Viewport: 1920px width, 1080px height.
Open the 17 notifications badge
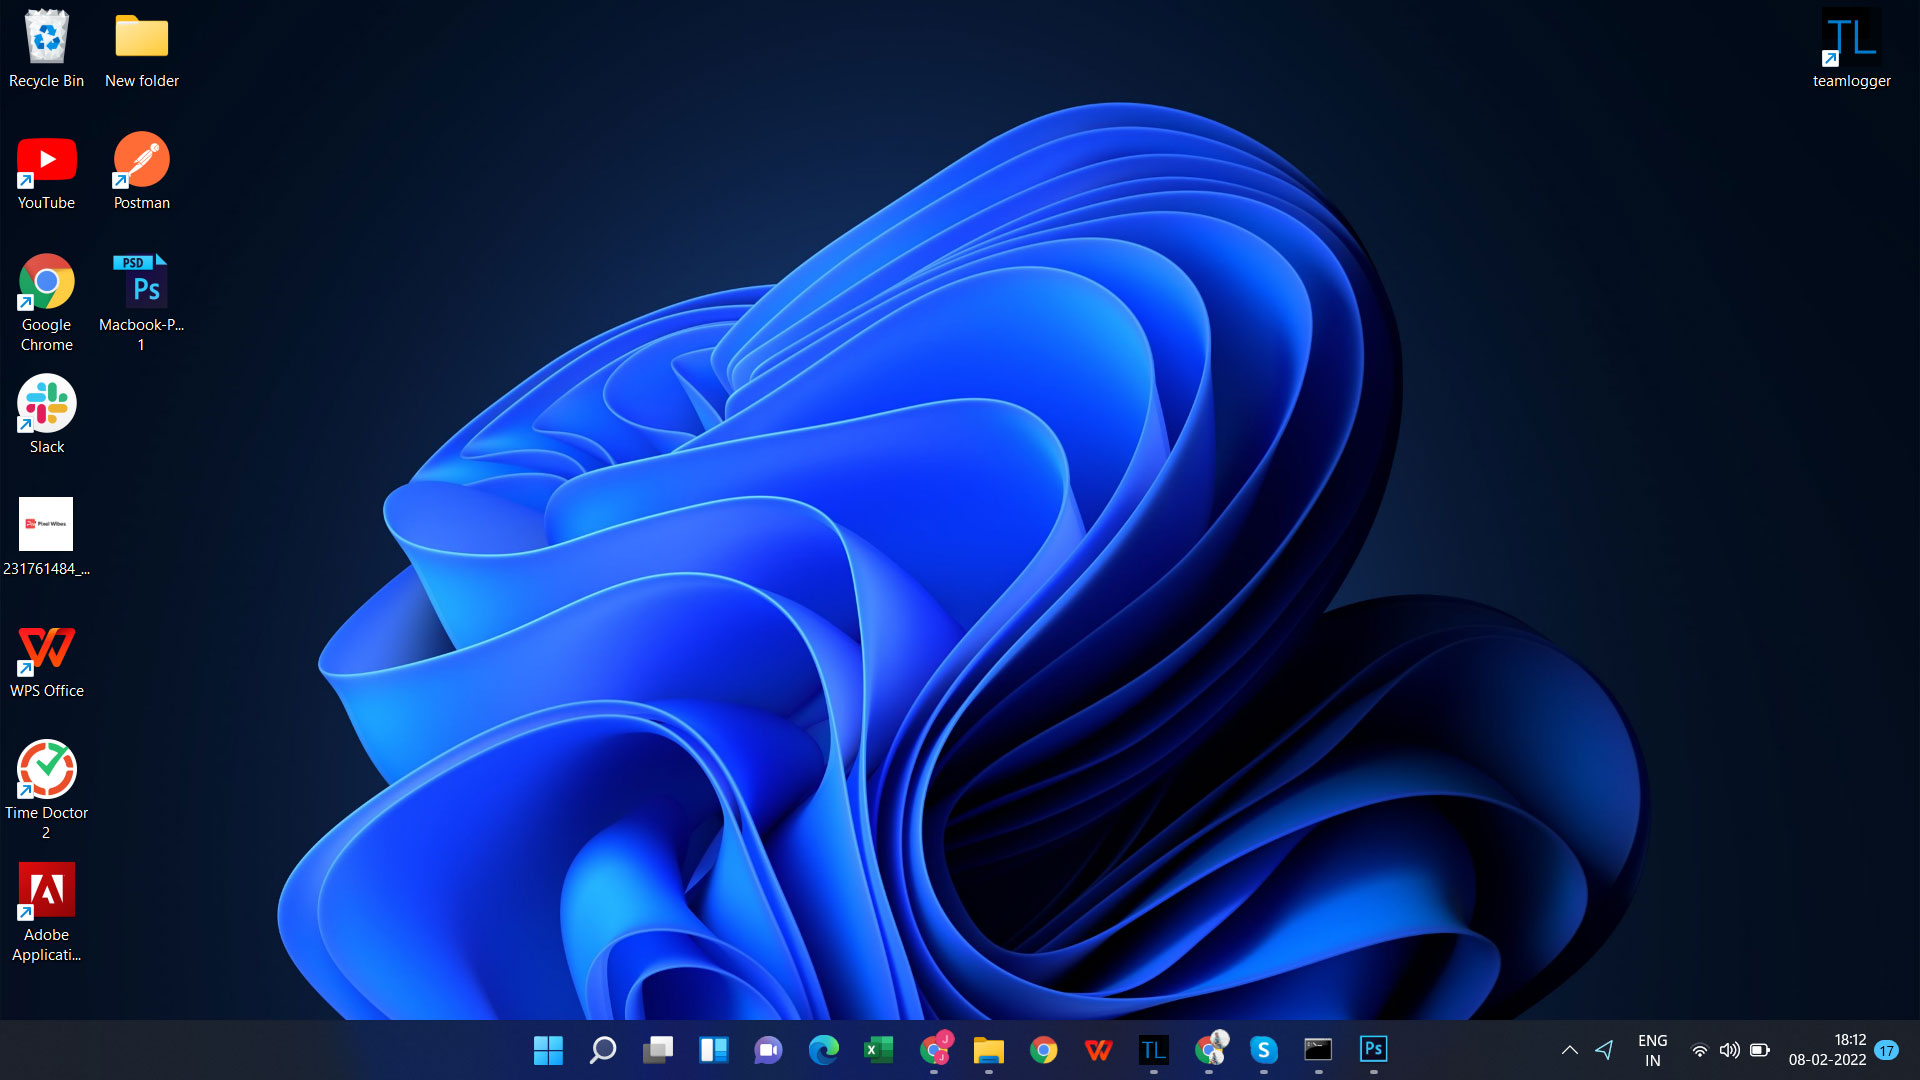[1886, 1050]
